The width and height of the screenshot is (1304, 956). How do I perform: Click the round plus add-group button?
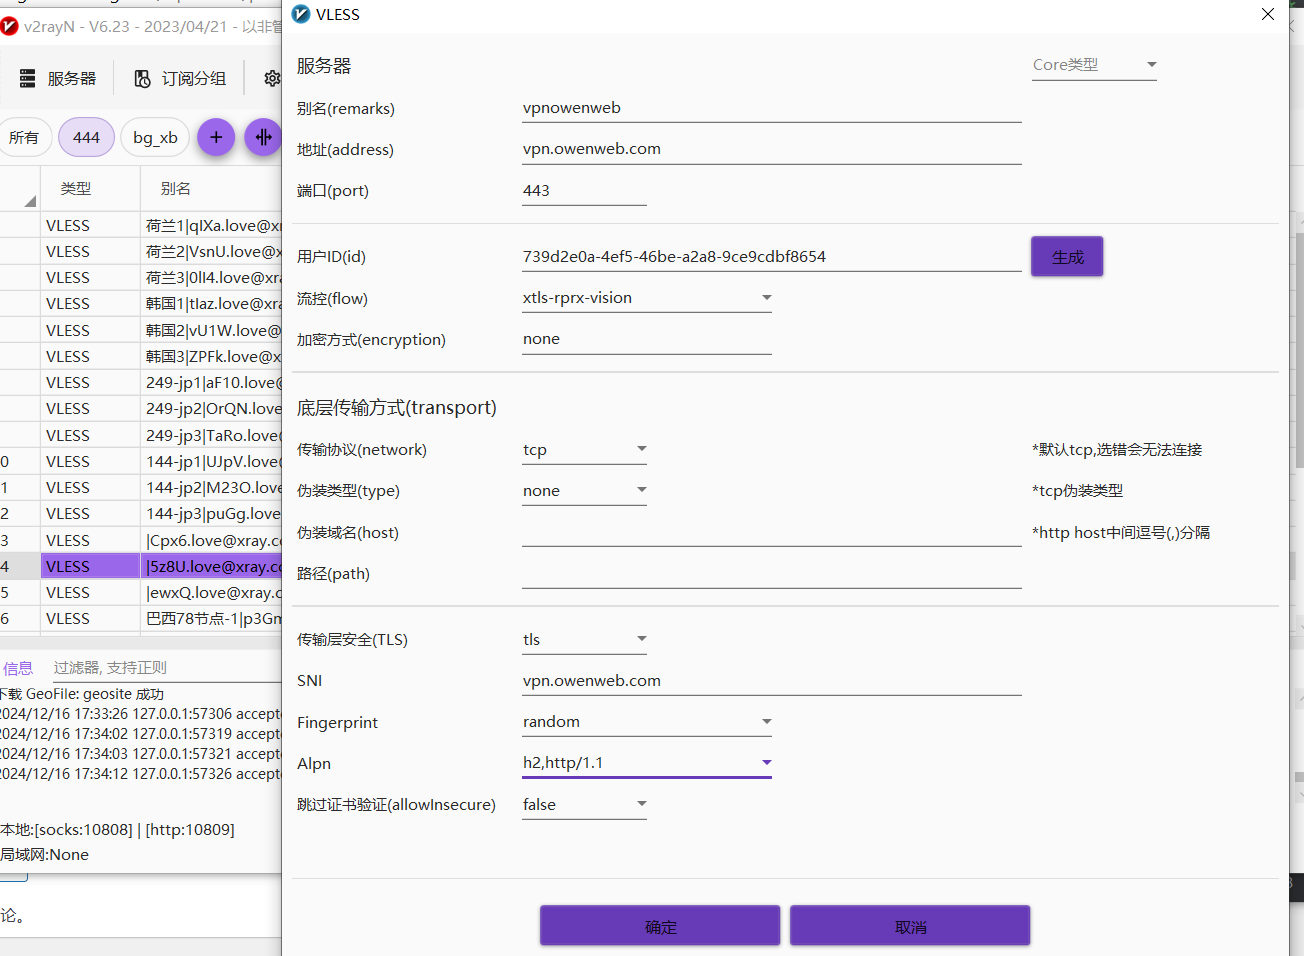216,137
